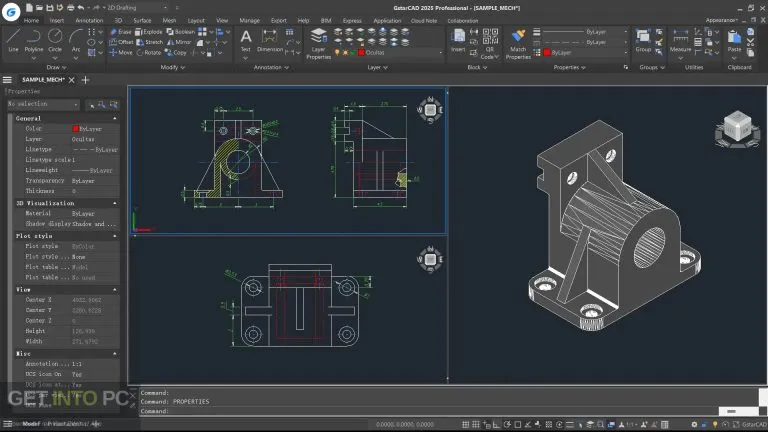Click the Move tool
Viewport: 768px width, 432px height.
tap(120, 52)
